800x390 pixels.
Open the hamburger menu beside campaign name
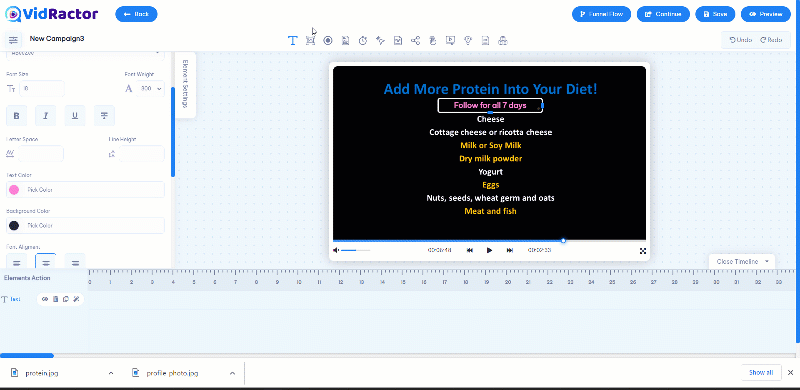point(13,40)
